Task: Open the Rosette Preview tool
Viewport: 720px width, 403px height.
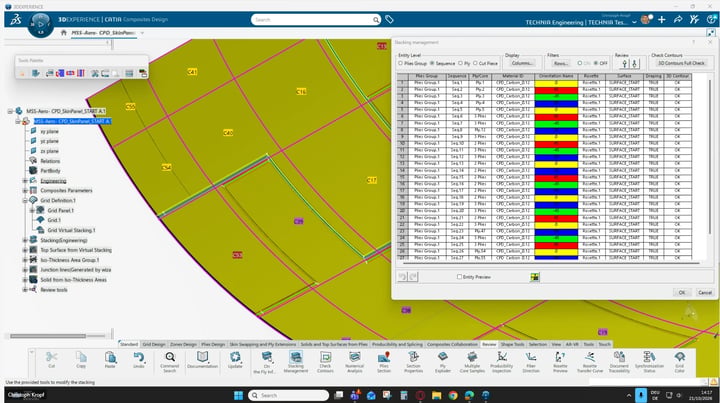Action: click(x=560, y=357)
